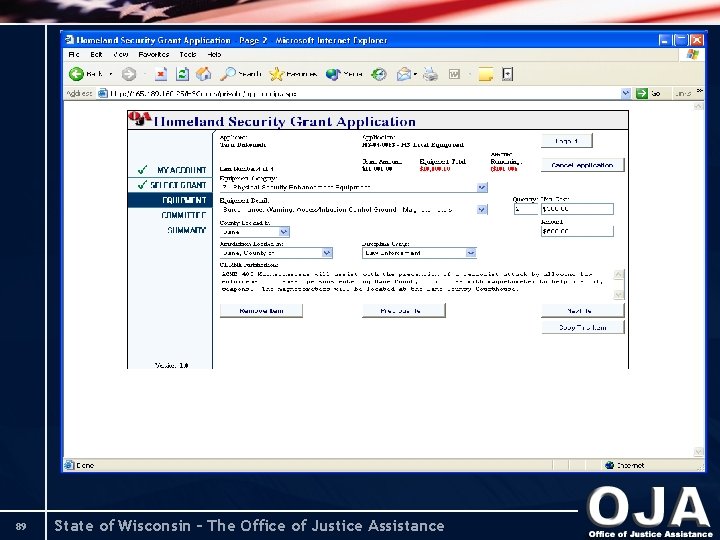Image resolution: width=720 pixels, height=540 pixels.
Task: Click the IE title bar page icon
Action: tap(69, 40)
